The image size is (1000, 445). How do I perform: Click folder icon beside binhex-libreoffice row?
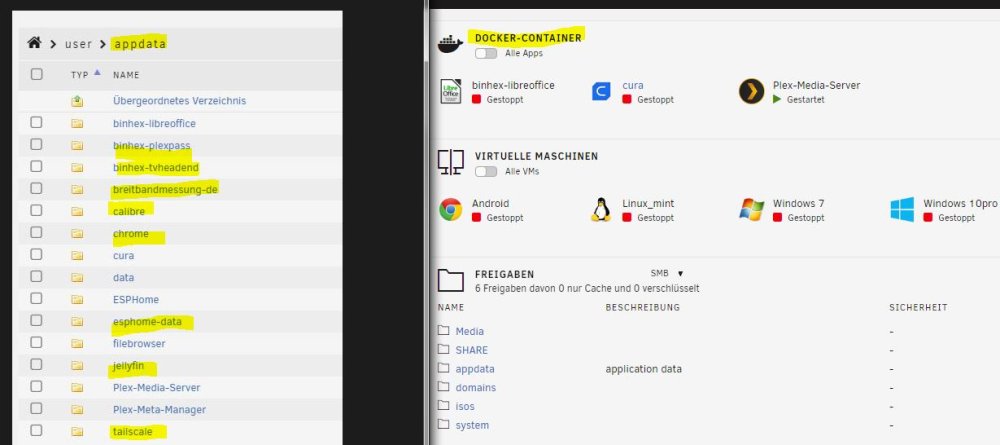click(77, 123)
